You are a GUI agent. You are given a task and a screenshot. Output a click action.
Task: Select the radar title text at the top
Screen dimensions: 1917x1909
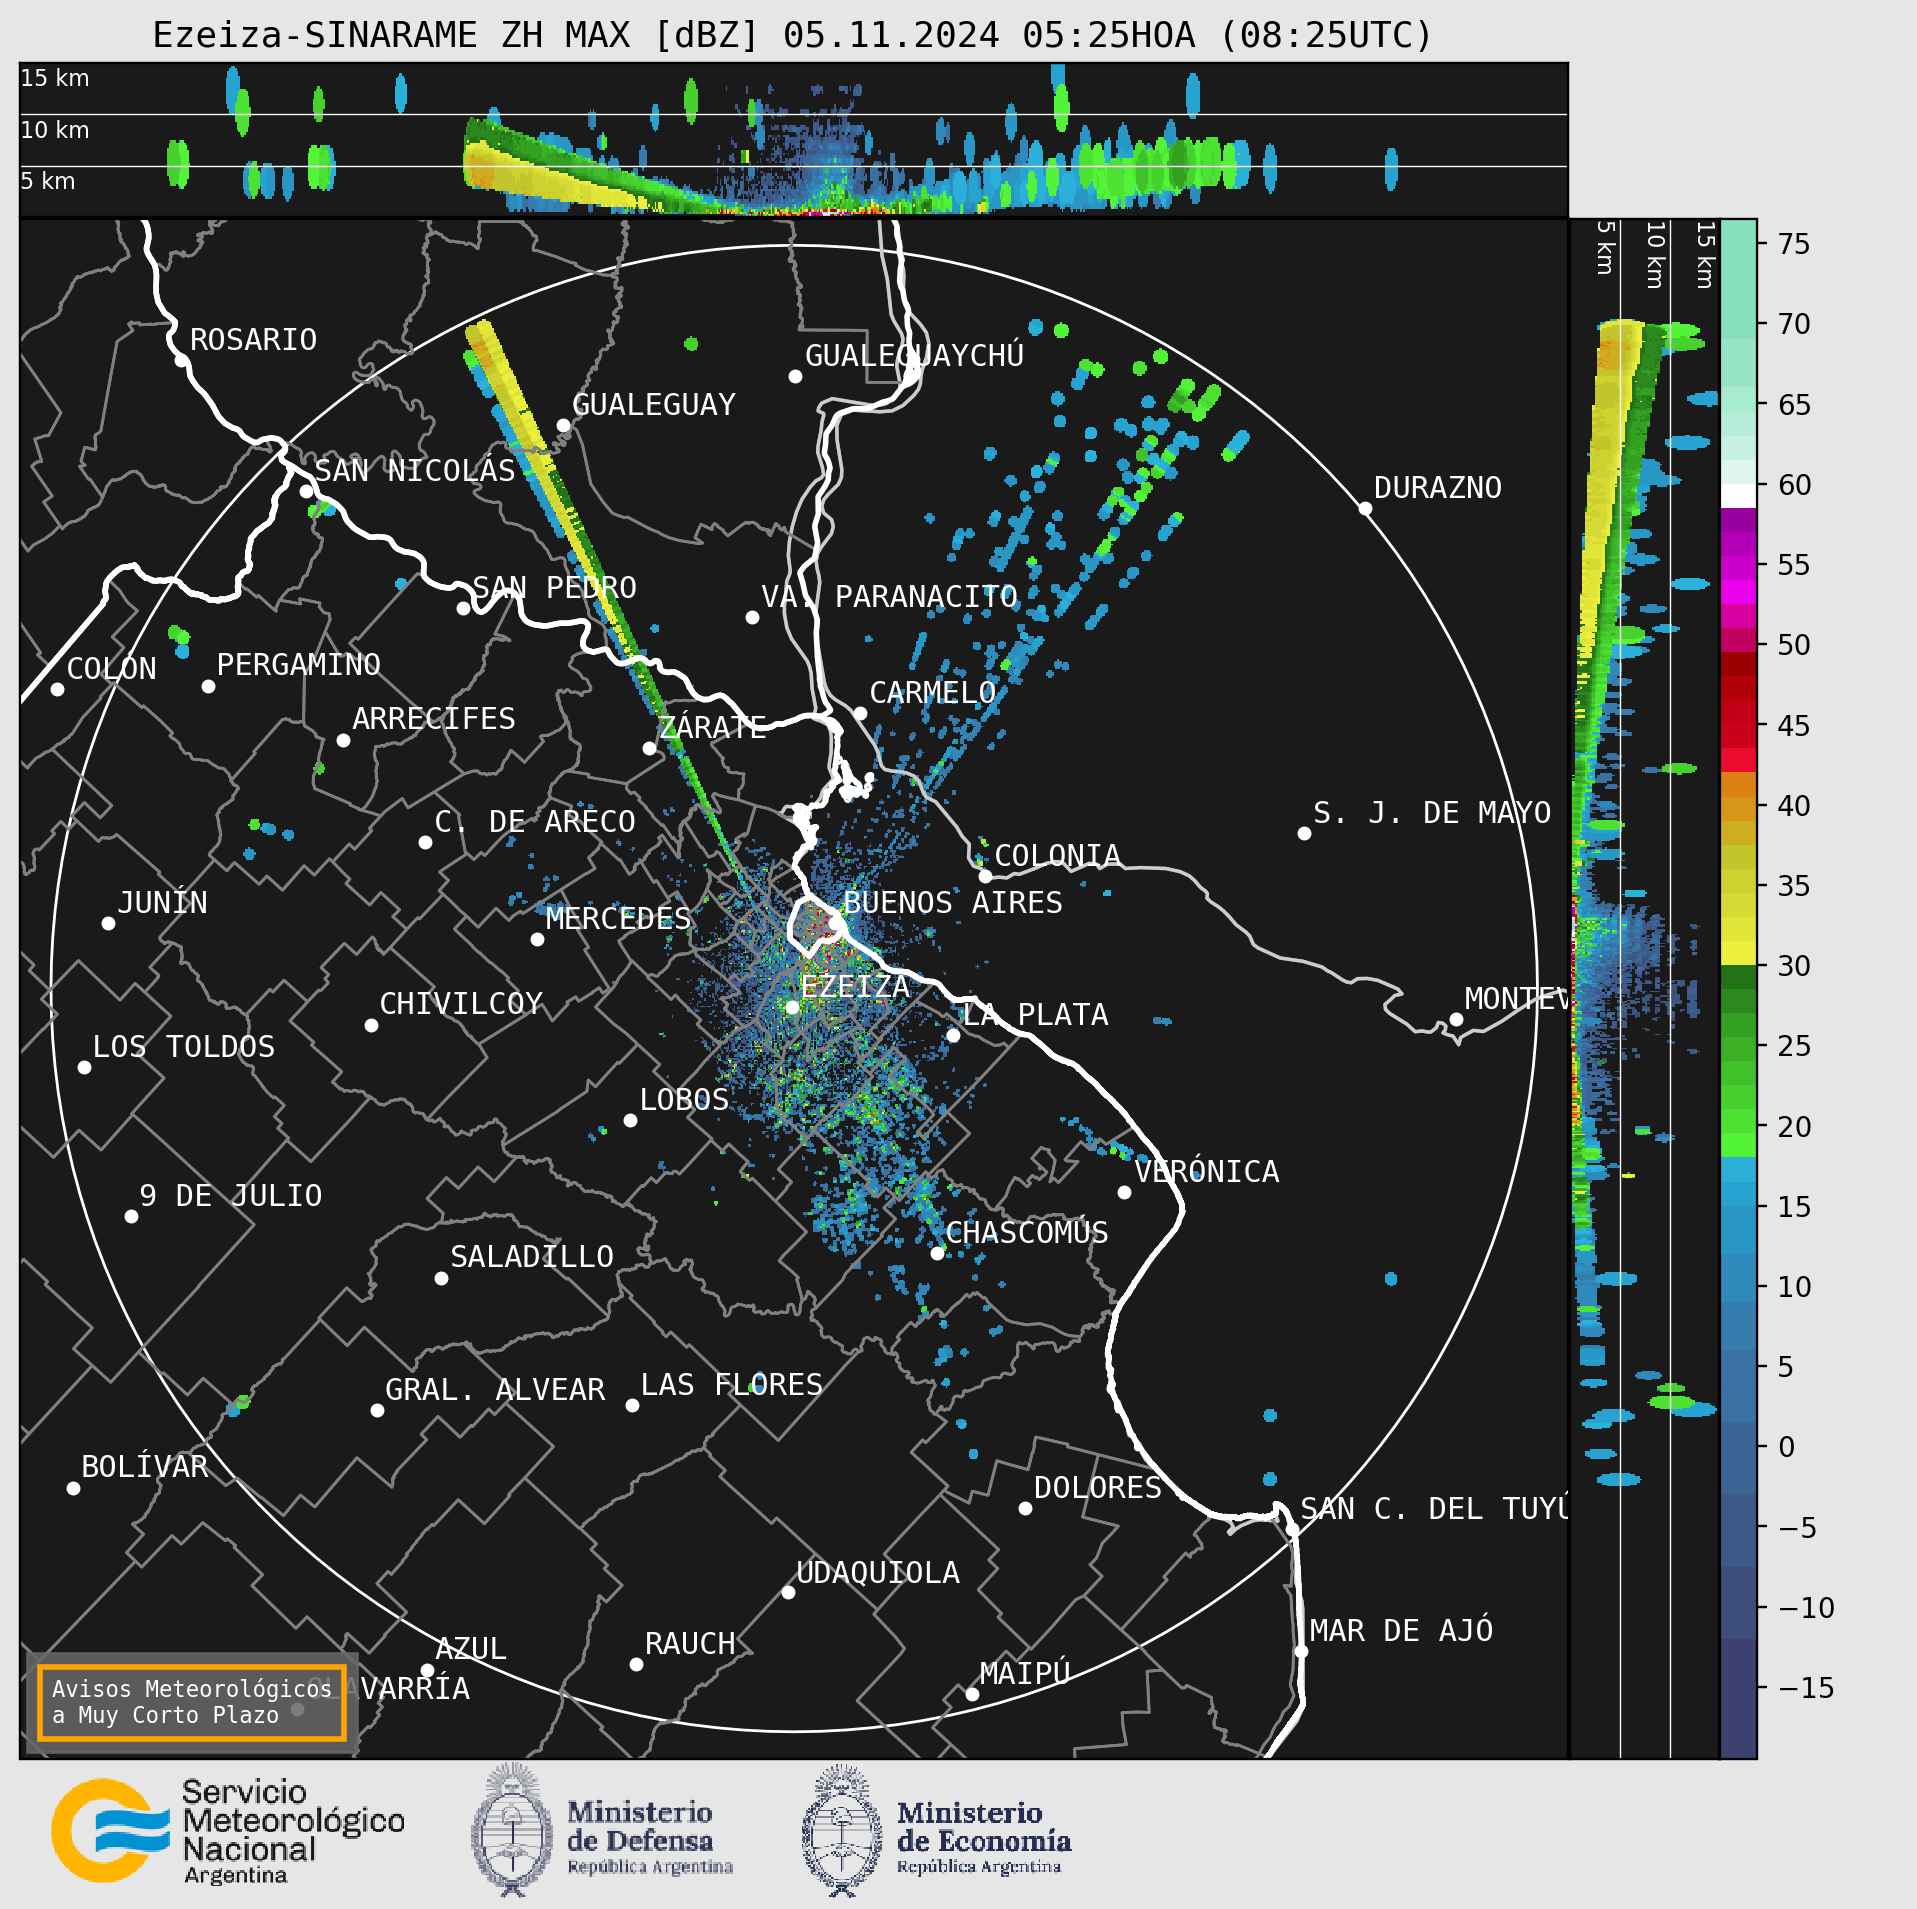tap(792, 35)
